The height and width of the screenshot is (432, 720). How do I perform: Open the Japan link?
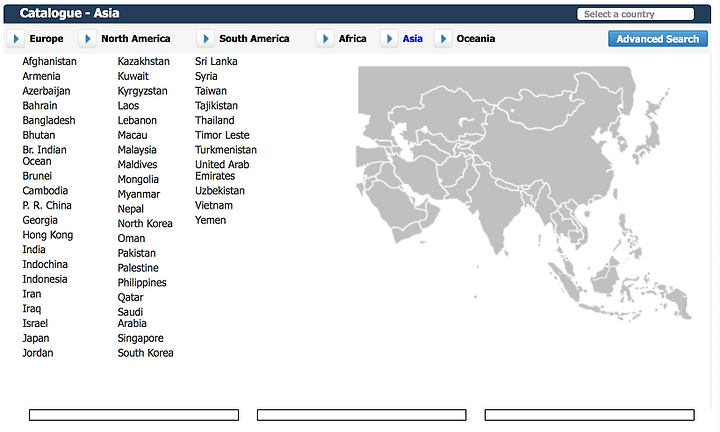(36, 338)
